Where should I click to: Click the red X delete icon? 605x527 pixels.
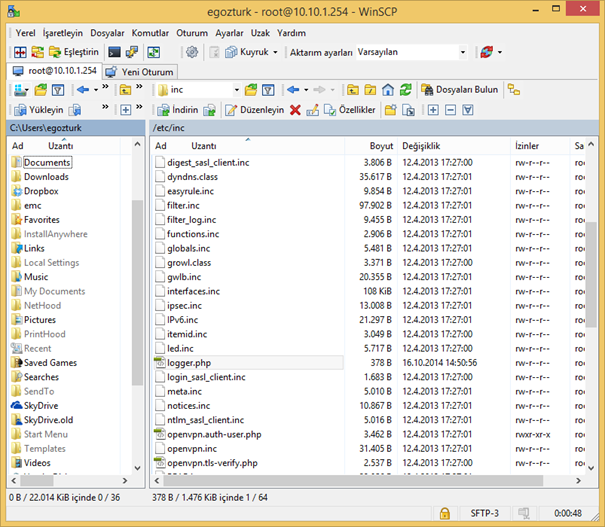(x=295, y=110)
